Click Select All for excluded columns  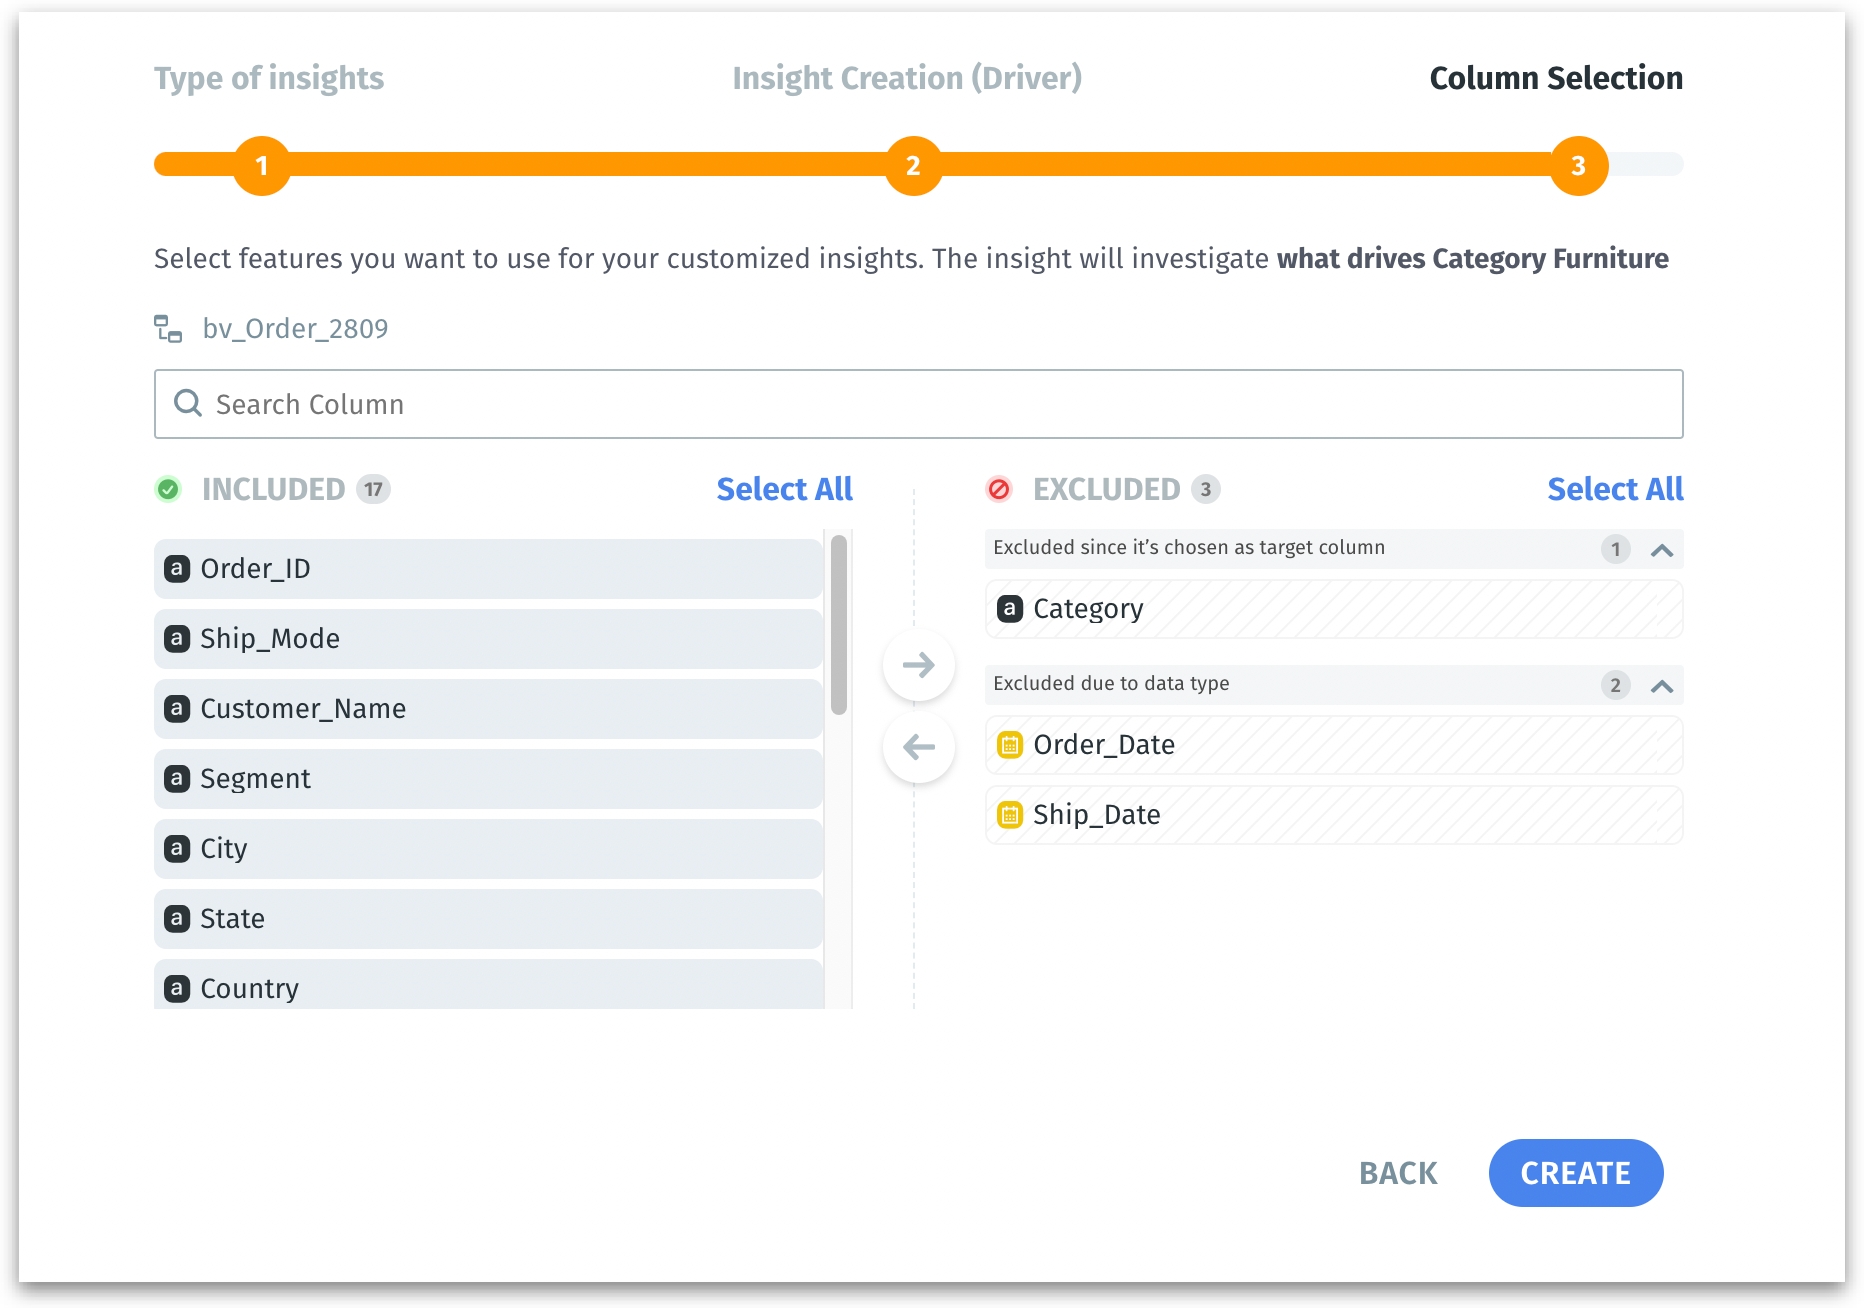(x=1615, y=489)
